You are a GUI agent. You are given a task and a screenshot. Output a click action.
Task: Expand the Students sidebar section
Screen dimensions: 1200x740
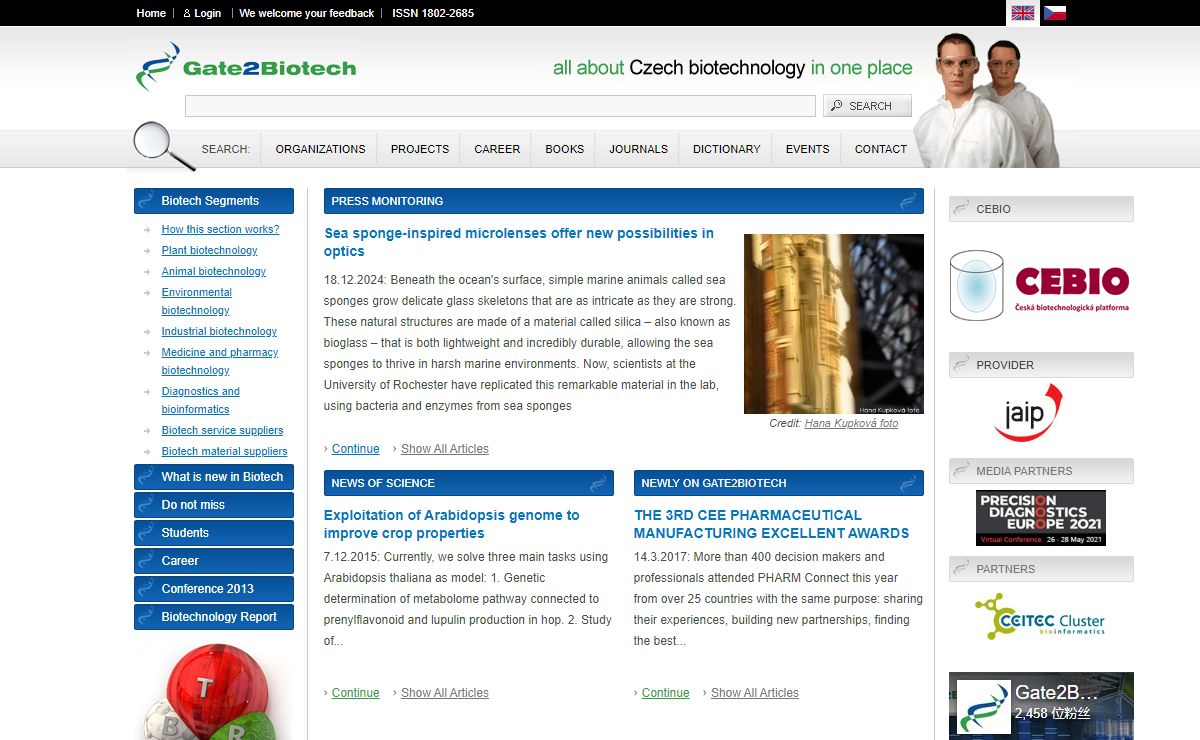pos(214,533)
